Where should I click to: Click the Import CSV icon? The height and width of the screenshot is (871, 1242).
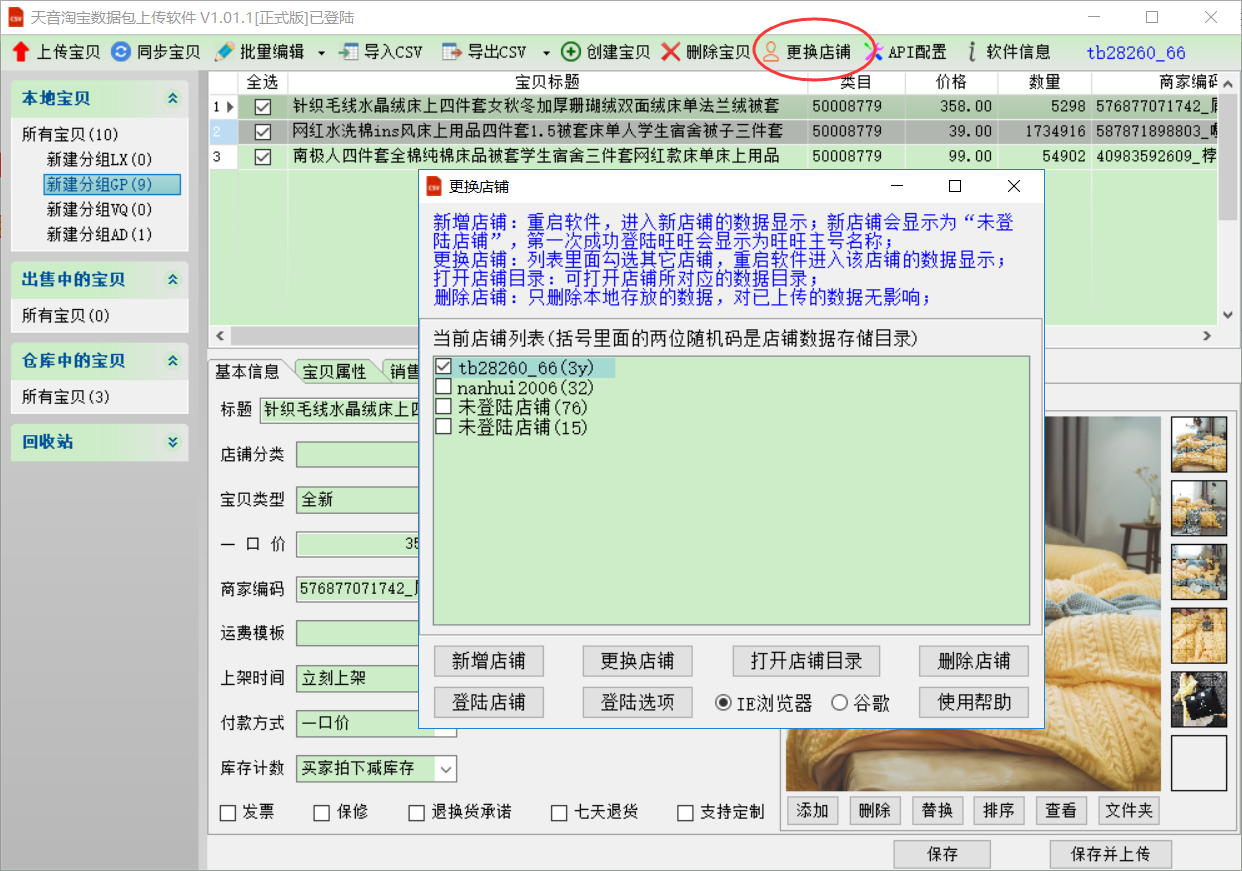click(x=349, y=52)
